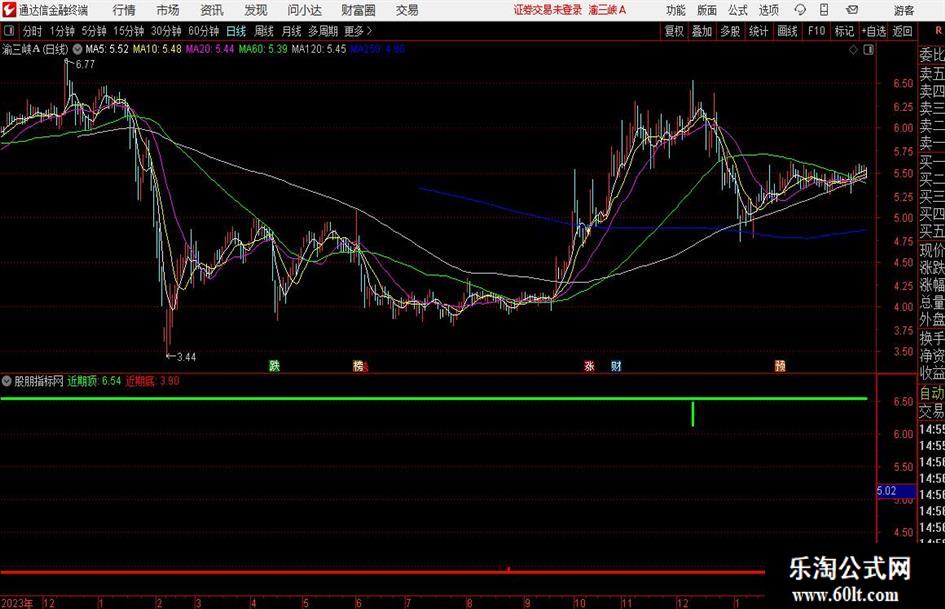The height and width of the screenshot is (609, 945).
Task: Select the 日线 daily period tab
Action: pyautogui.click(x=236, y=31)
